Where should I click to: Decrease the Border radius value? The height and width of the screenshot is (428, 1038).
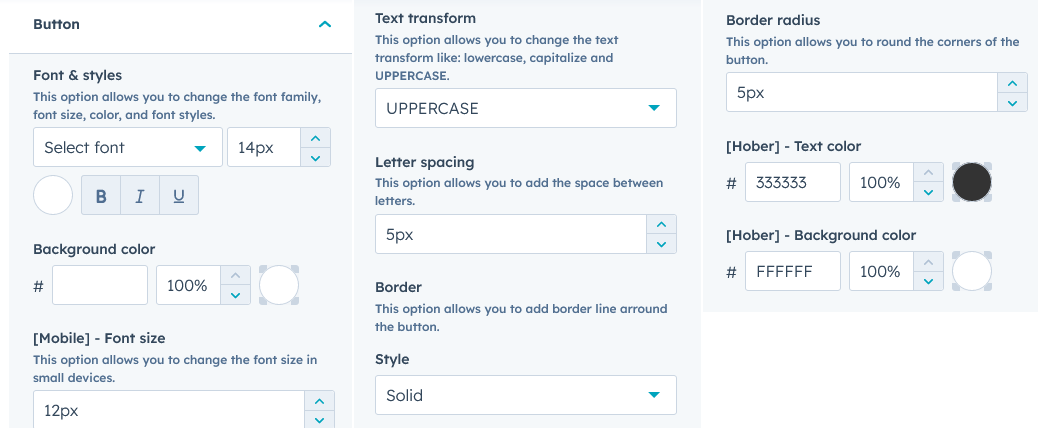[x=1012, y=102]
